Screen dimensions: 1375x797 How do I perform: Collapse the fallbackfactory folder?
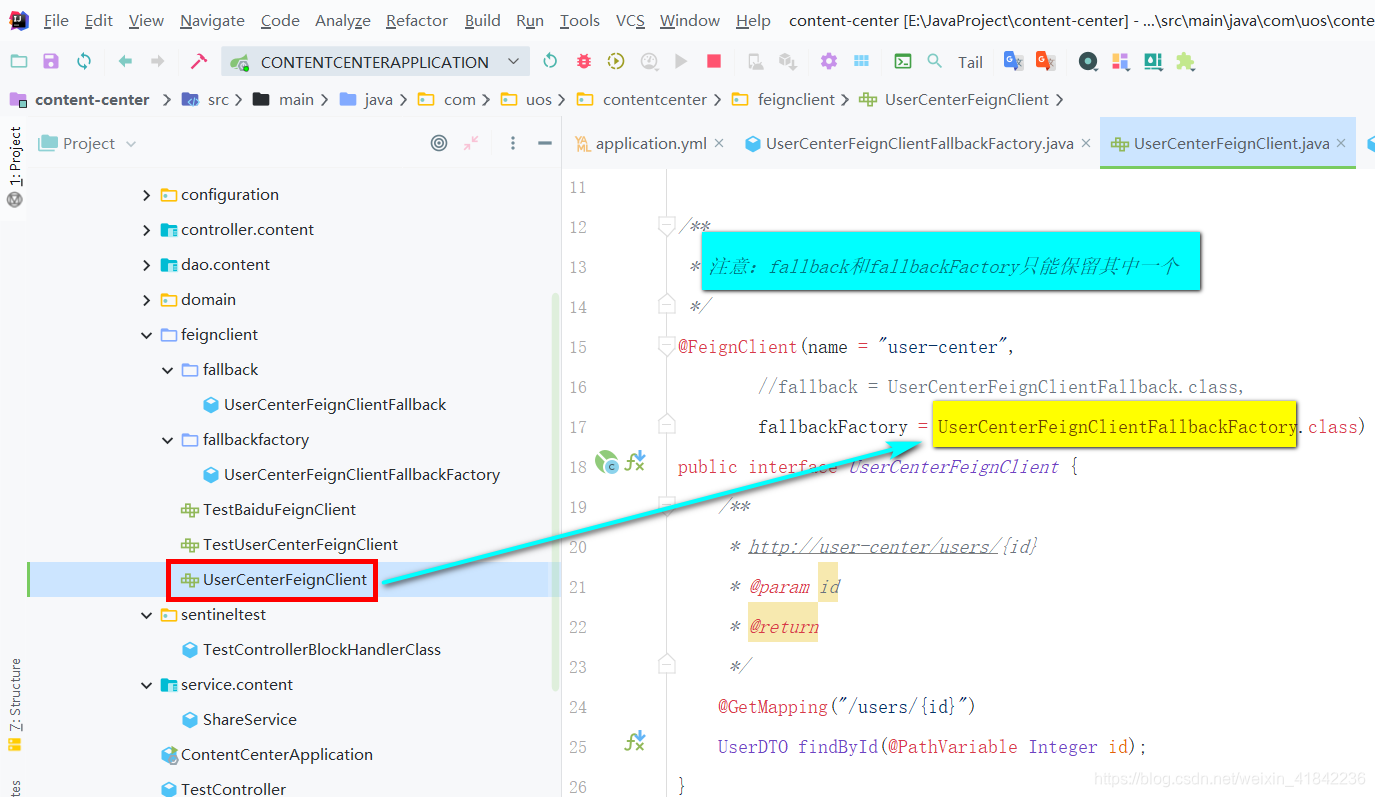(168, 440)
